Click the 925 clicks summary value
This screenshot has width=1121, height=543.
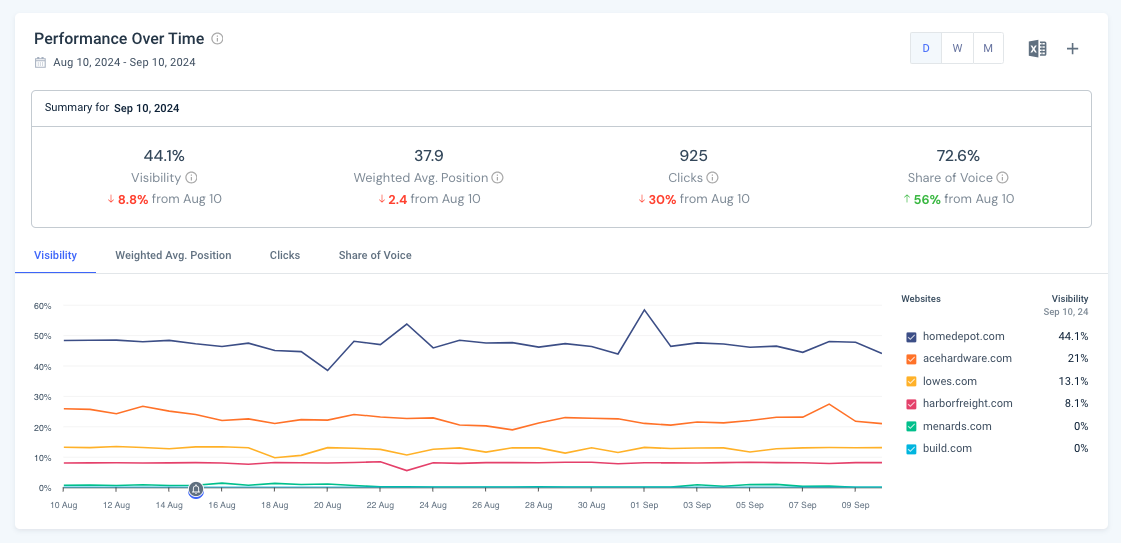click(x=693, y=156)
